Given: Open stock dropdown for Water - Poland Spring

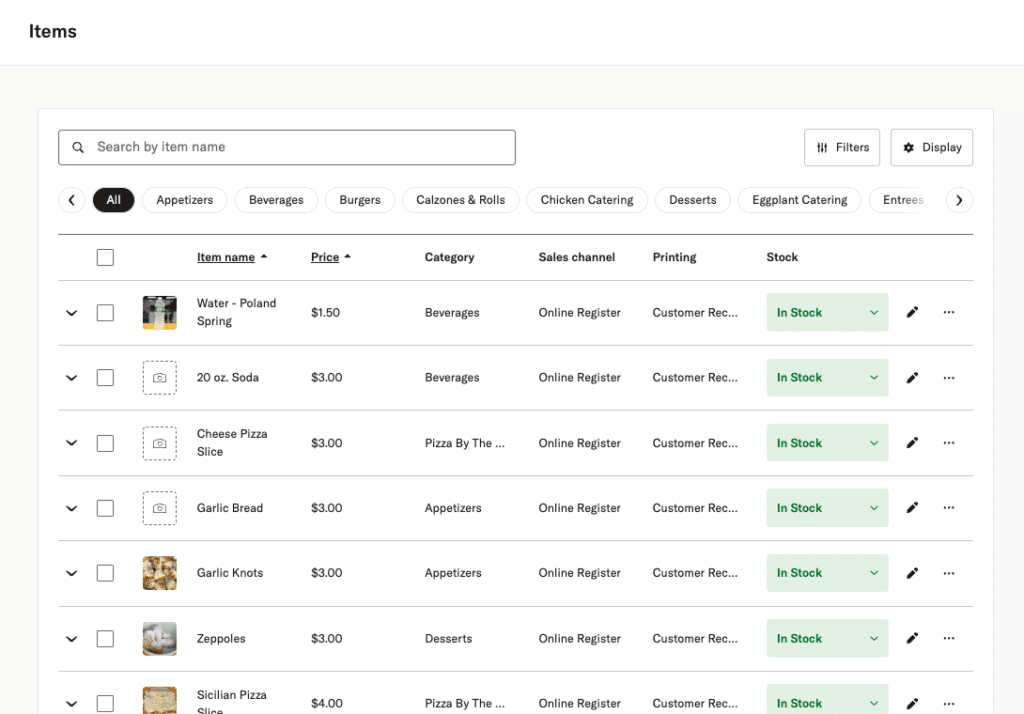Looking at the screenshot, I should tap(827, 312).
